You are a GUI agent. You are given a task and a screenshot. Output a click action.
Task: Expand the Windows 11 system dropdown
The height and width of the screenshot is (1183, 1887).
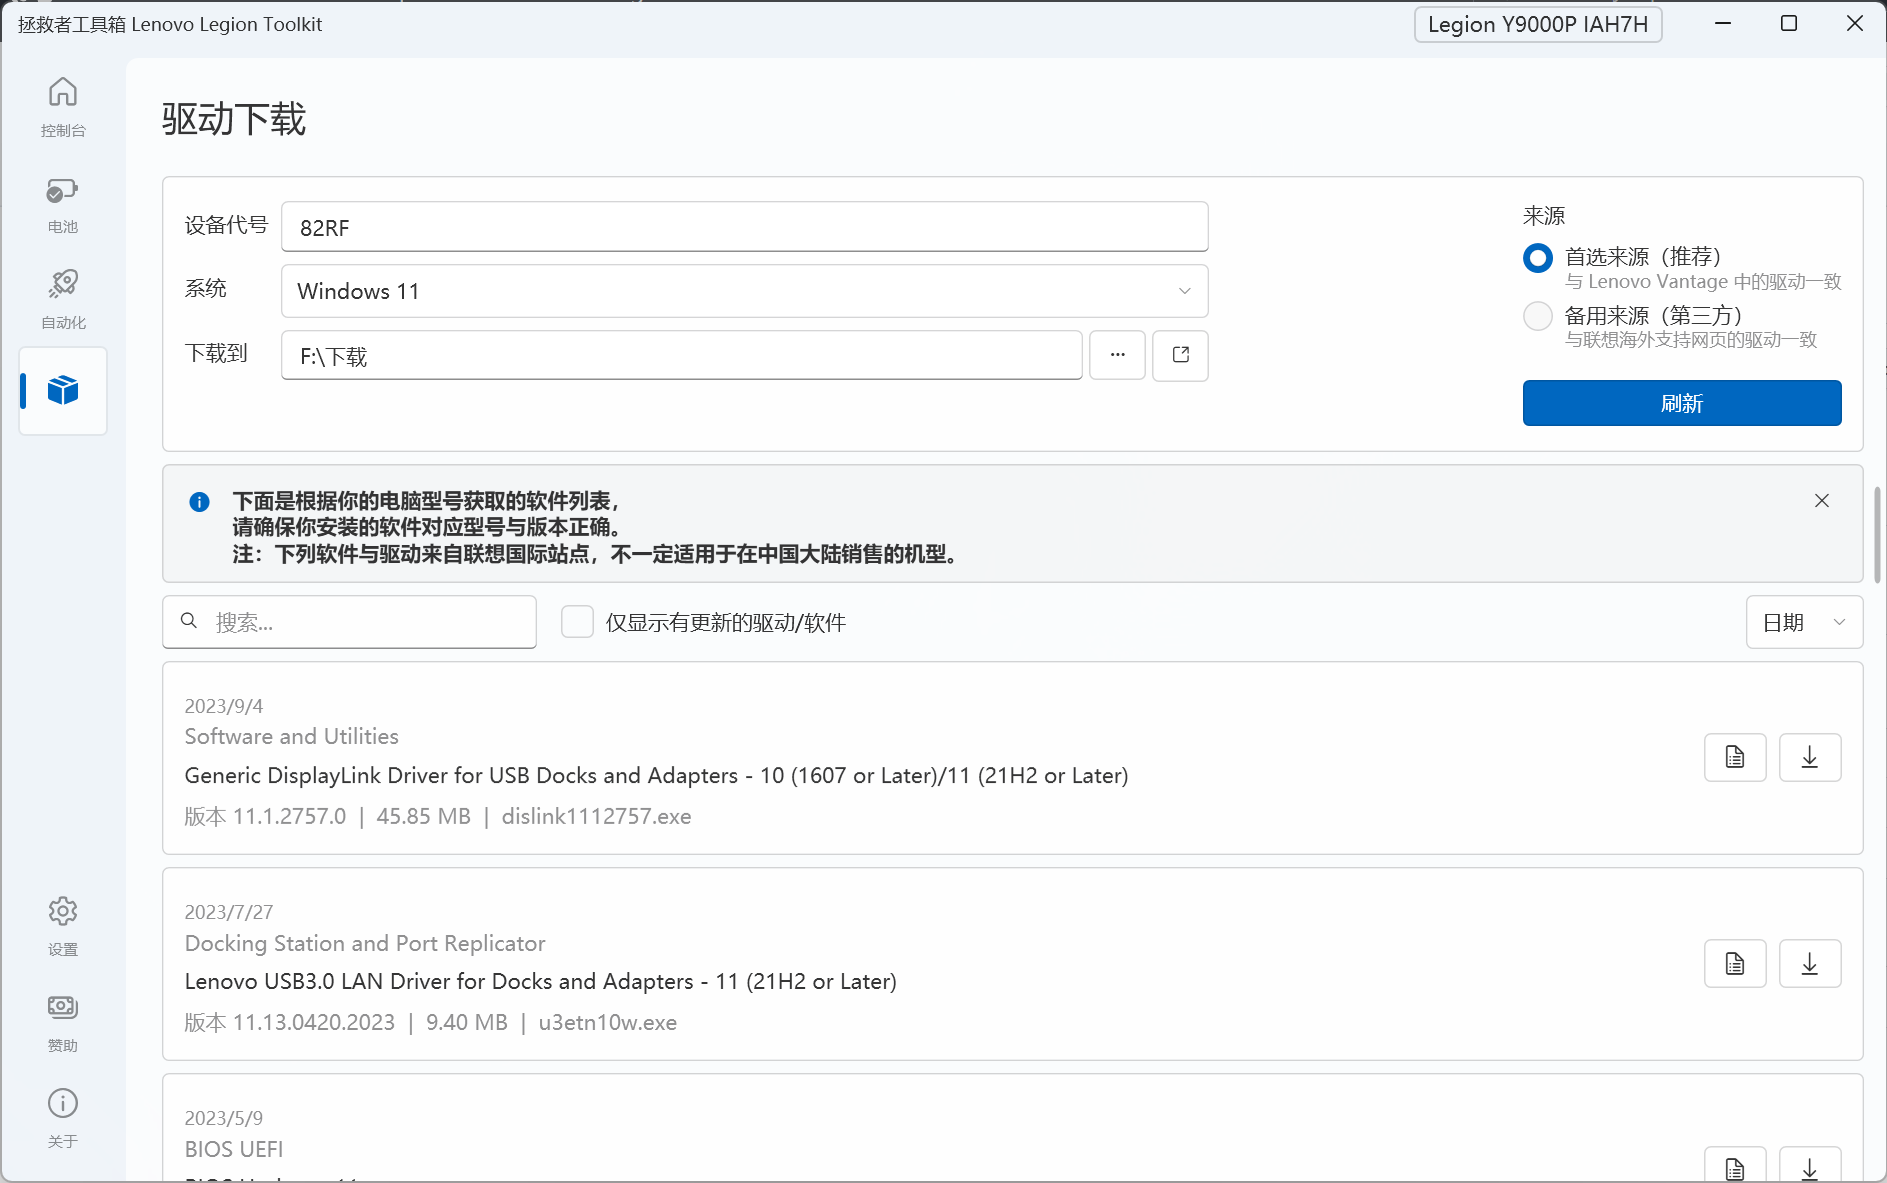coord(745,291)
